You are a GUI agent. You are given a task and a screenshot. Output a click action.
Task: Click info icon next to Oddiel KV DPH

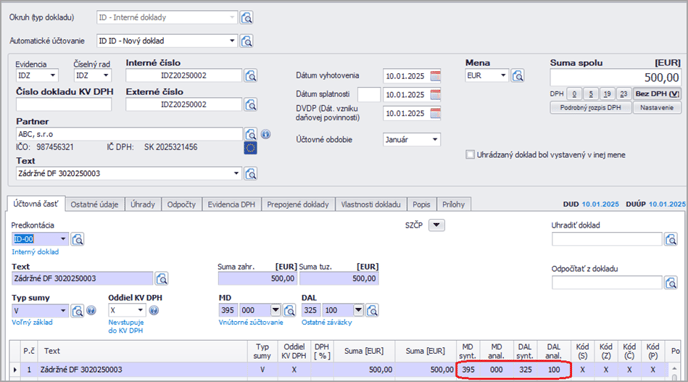pyautogui.click(x=154, y=311)
